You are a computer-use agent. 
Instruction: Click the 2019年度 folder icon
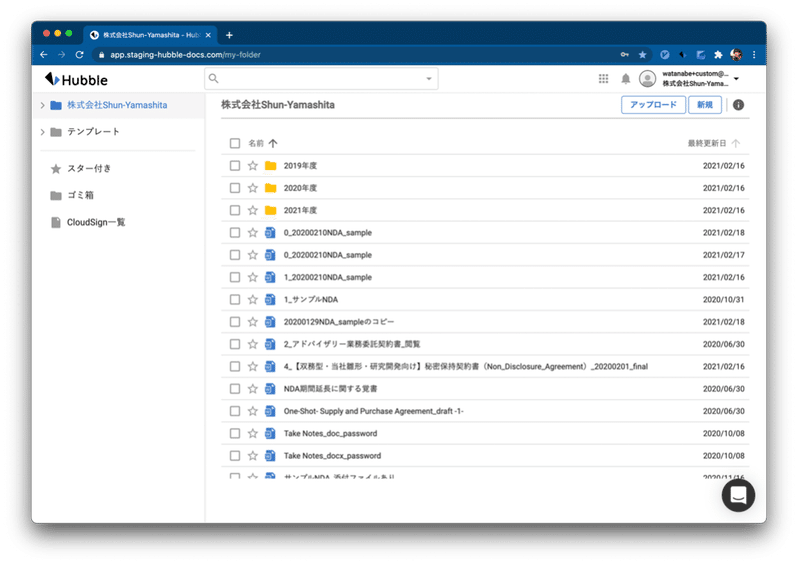tap(270, 166)
